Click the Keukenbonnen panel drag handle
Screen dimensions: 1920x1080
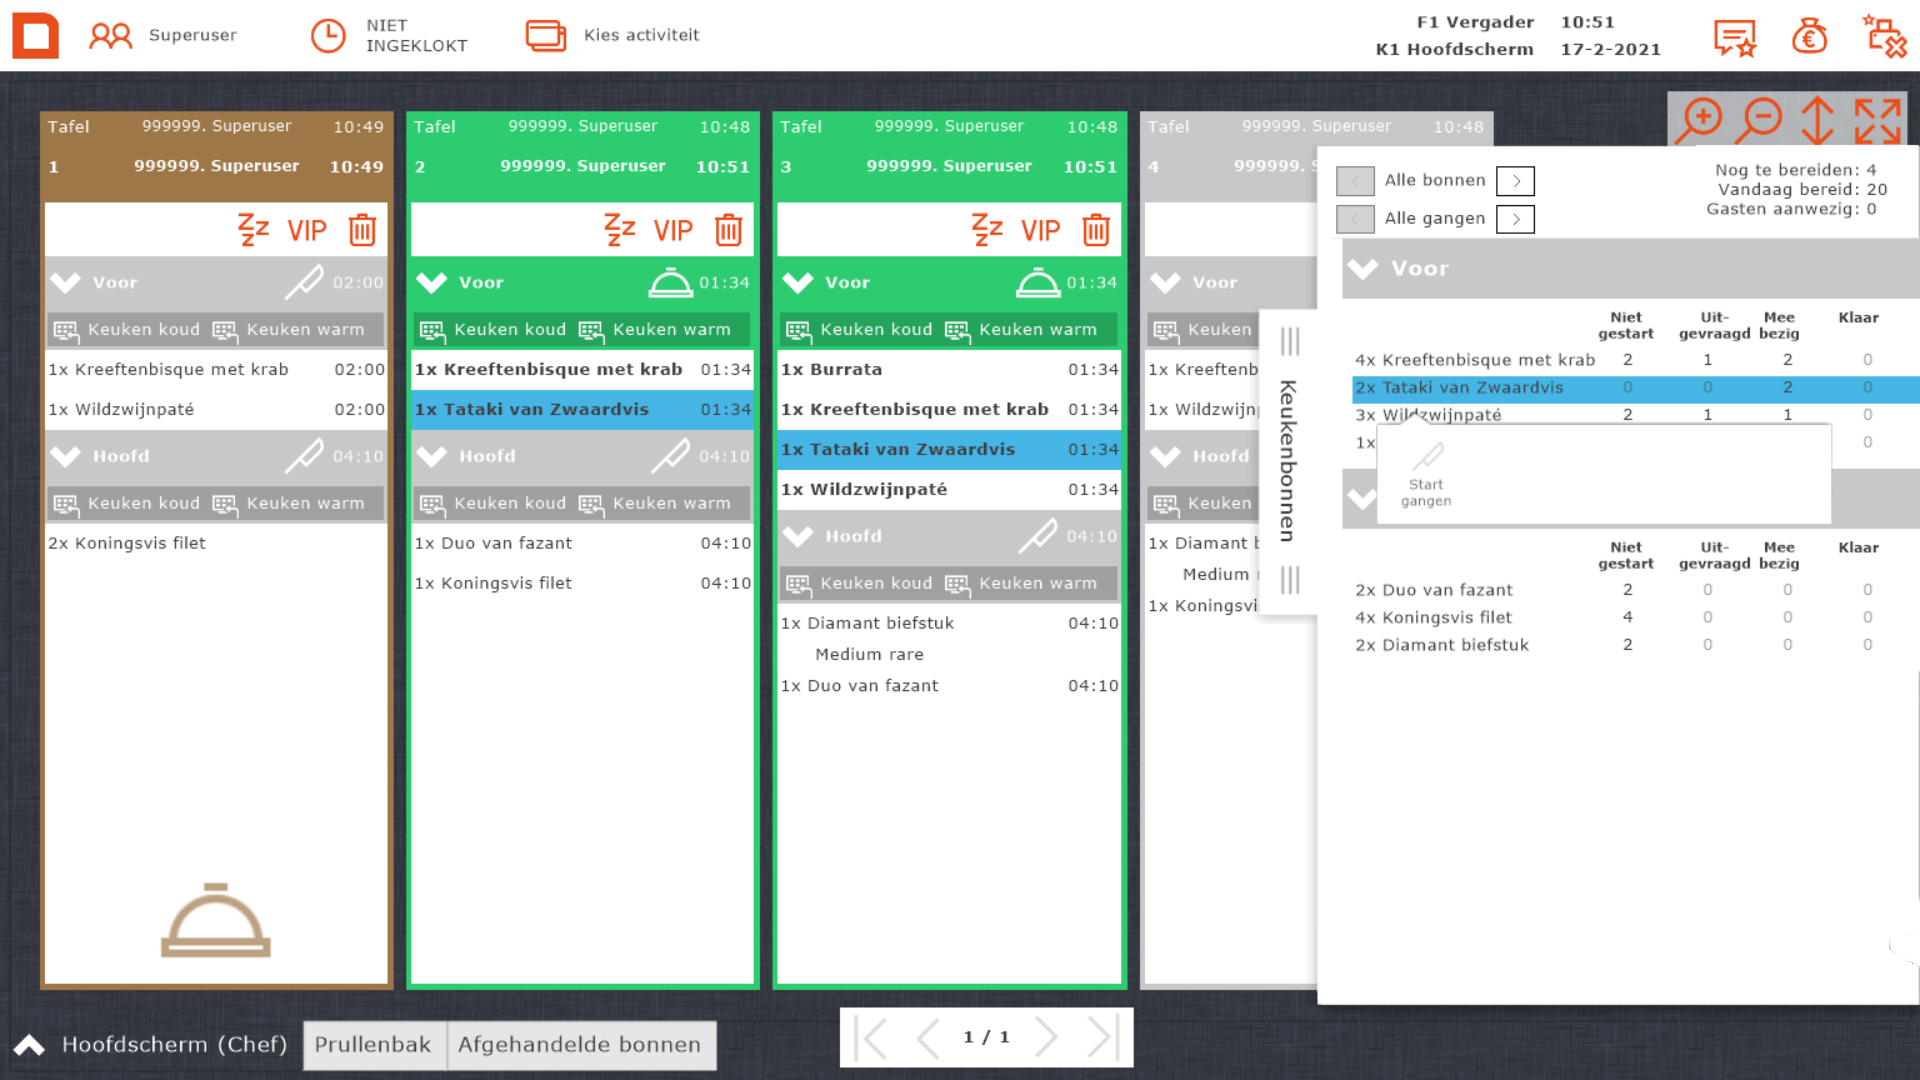pyautogui.click(x=1289, y=342)
